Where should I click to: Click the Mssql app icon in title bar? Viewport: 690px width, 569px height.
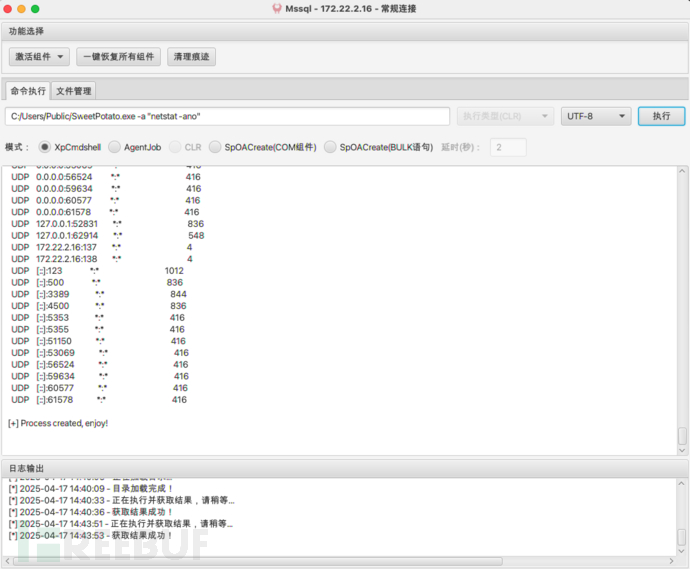tap(276, 8)
